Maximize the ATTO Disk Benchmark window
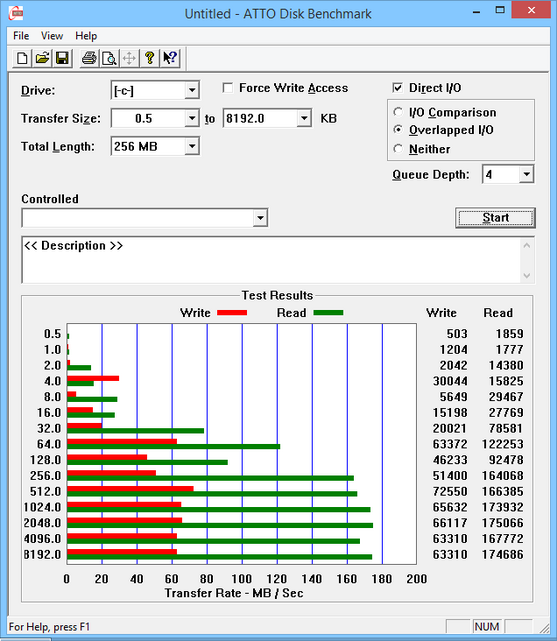This screenshot has height=641, width=557. click(x=500, y=11)
